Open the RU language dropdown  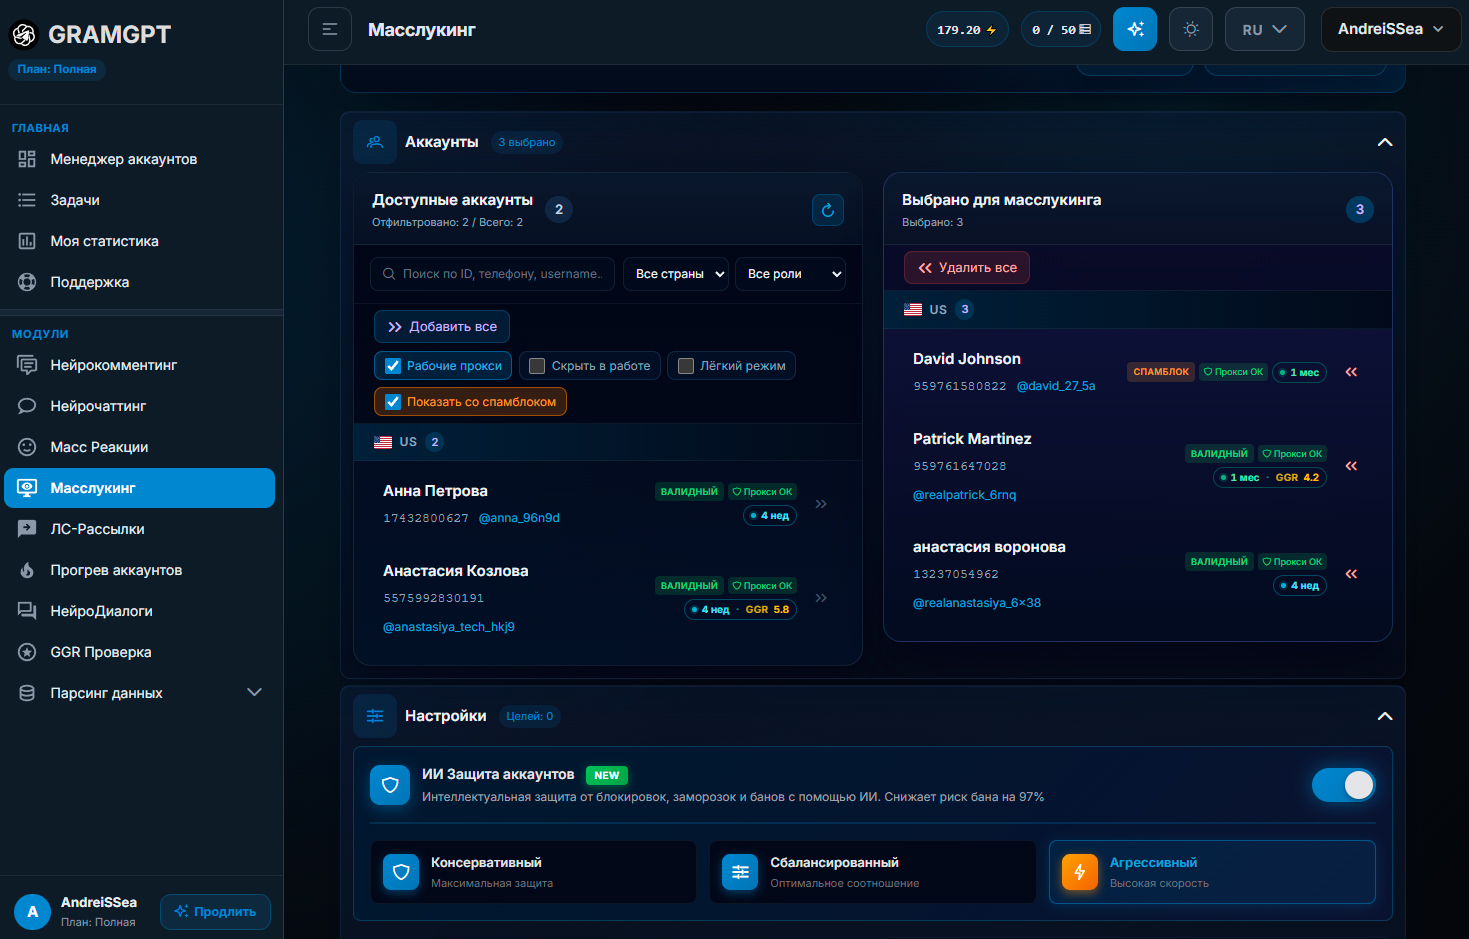[x=1265, y=30]
